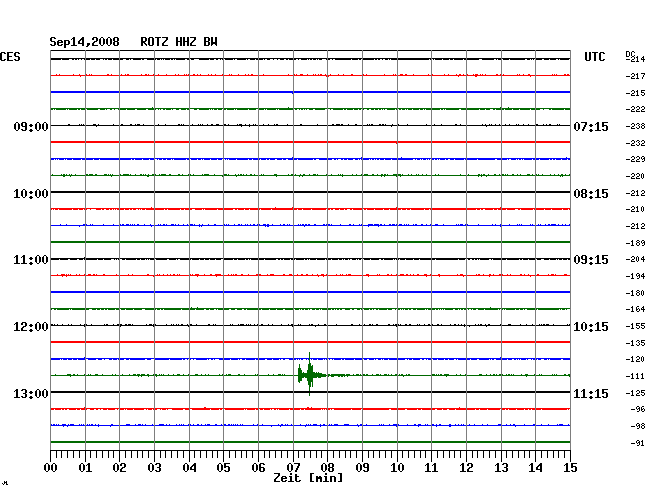
Task: Click the 09:00 local time label
Action: [x=31, y=126]
